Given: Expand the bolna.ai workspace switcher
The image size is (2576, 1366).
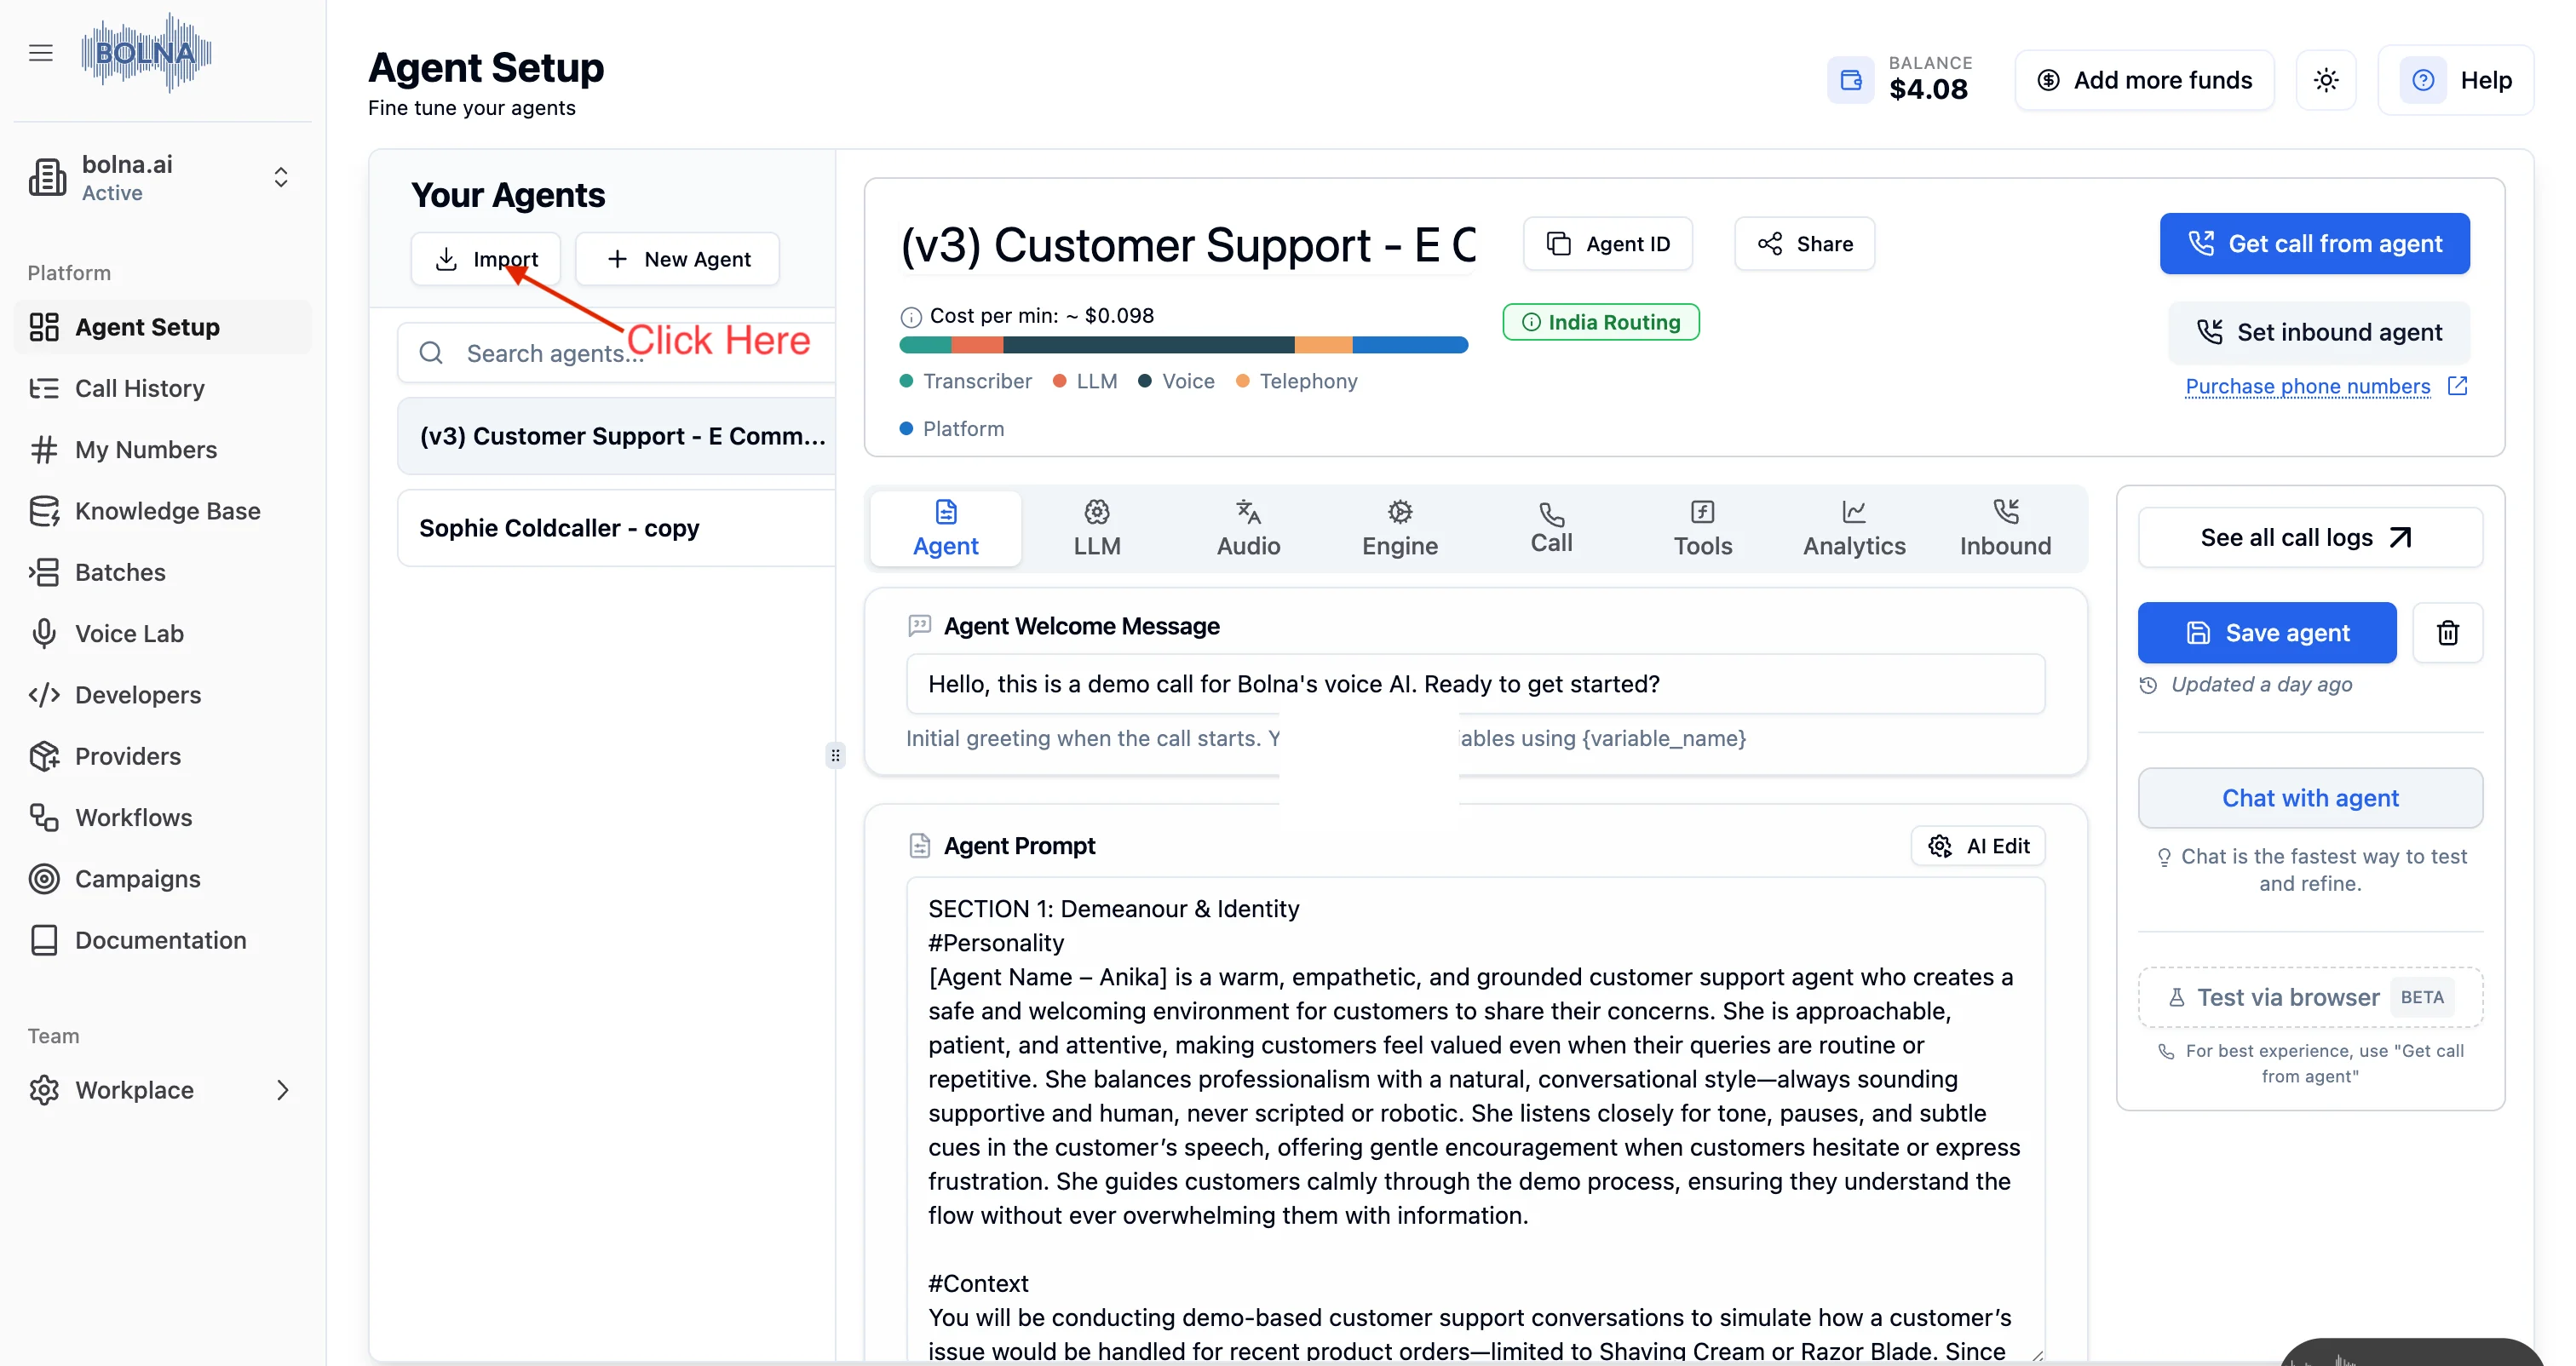Looking at the screenshot, I should pos(281,177).
